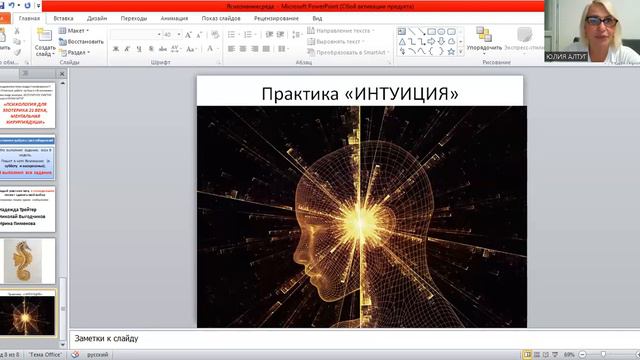Select the five-point star shape
Image resolution: width=640 pixels, height=360 pixels.
tap(451, 52)
